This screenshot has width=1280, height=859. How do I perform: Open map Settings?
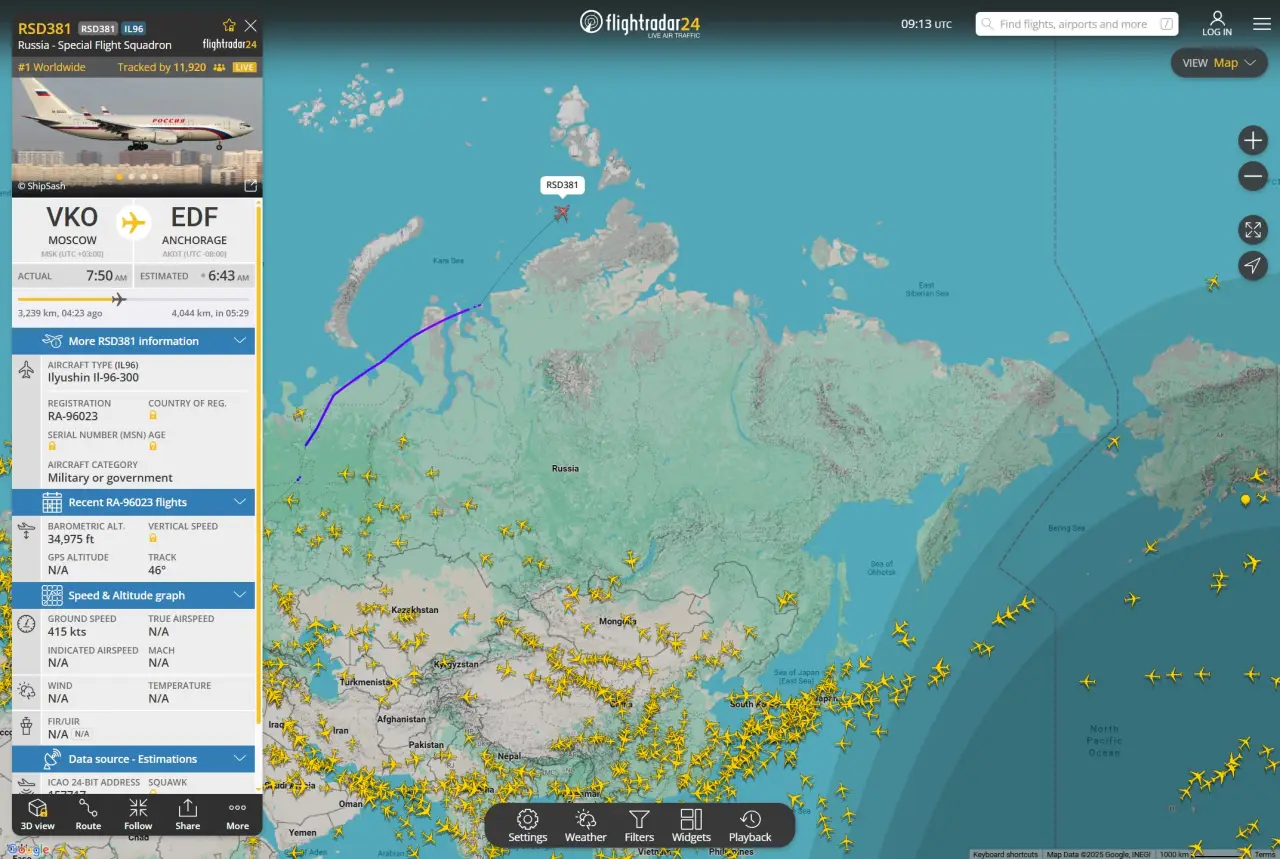point(527,826)
